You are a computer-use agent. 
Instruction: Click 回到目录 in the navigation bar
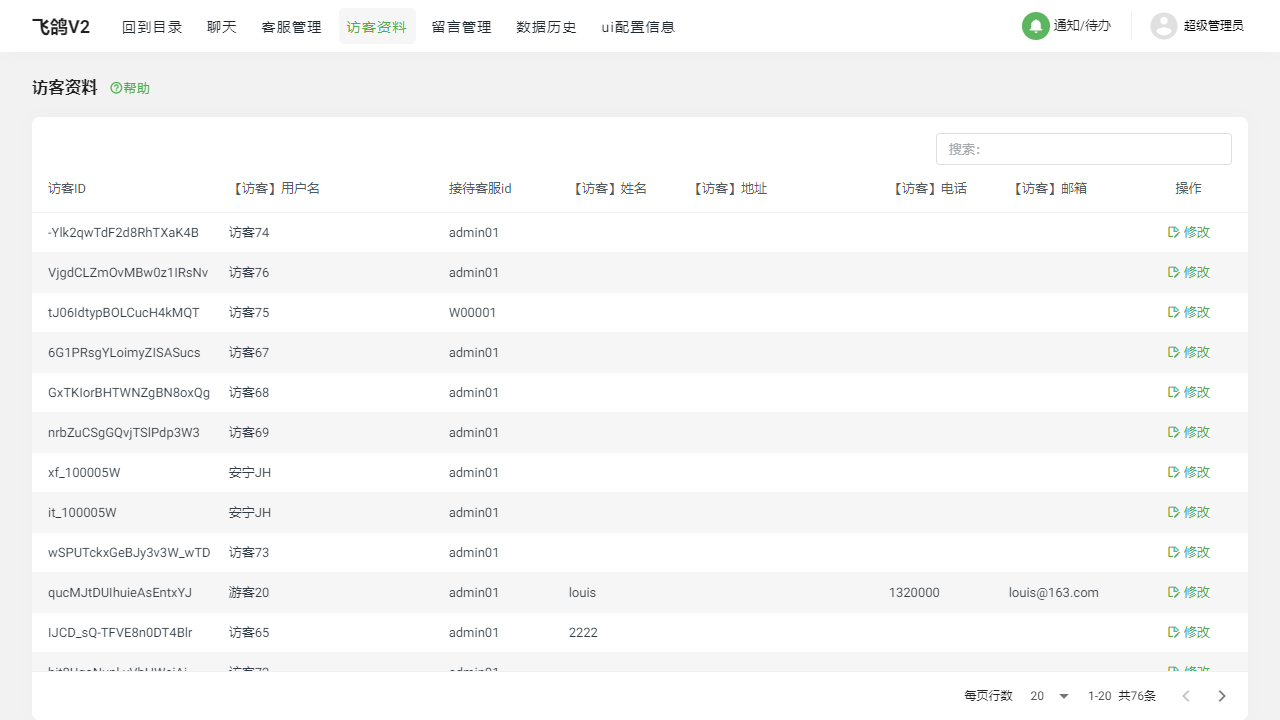152,27
